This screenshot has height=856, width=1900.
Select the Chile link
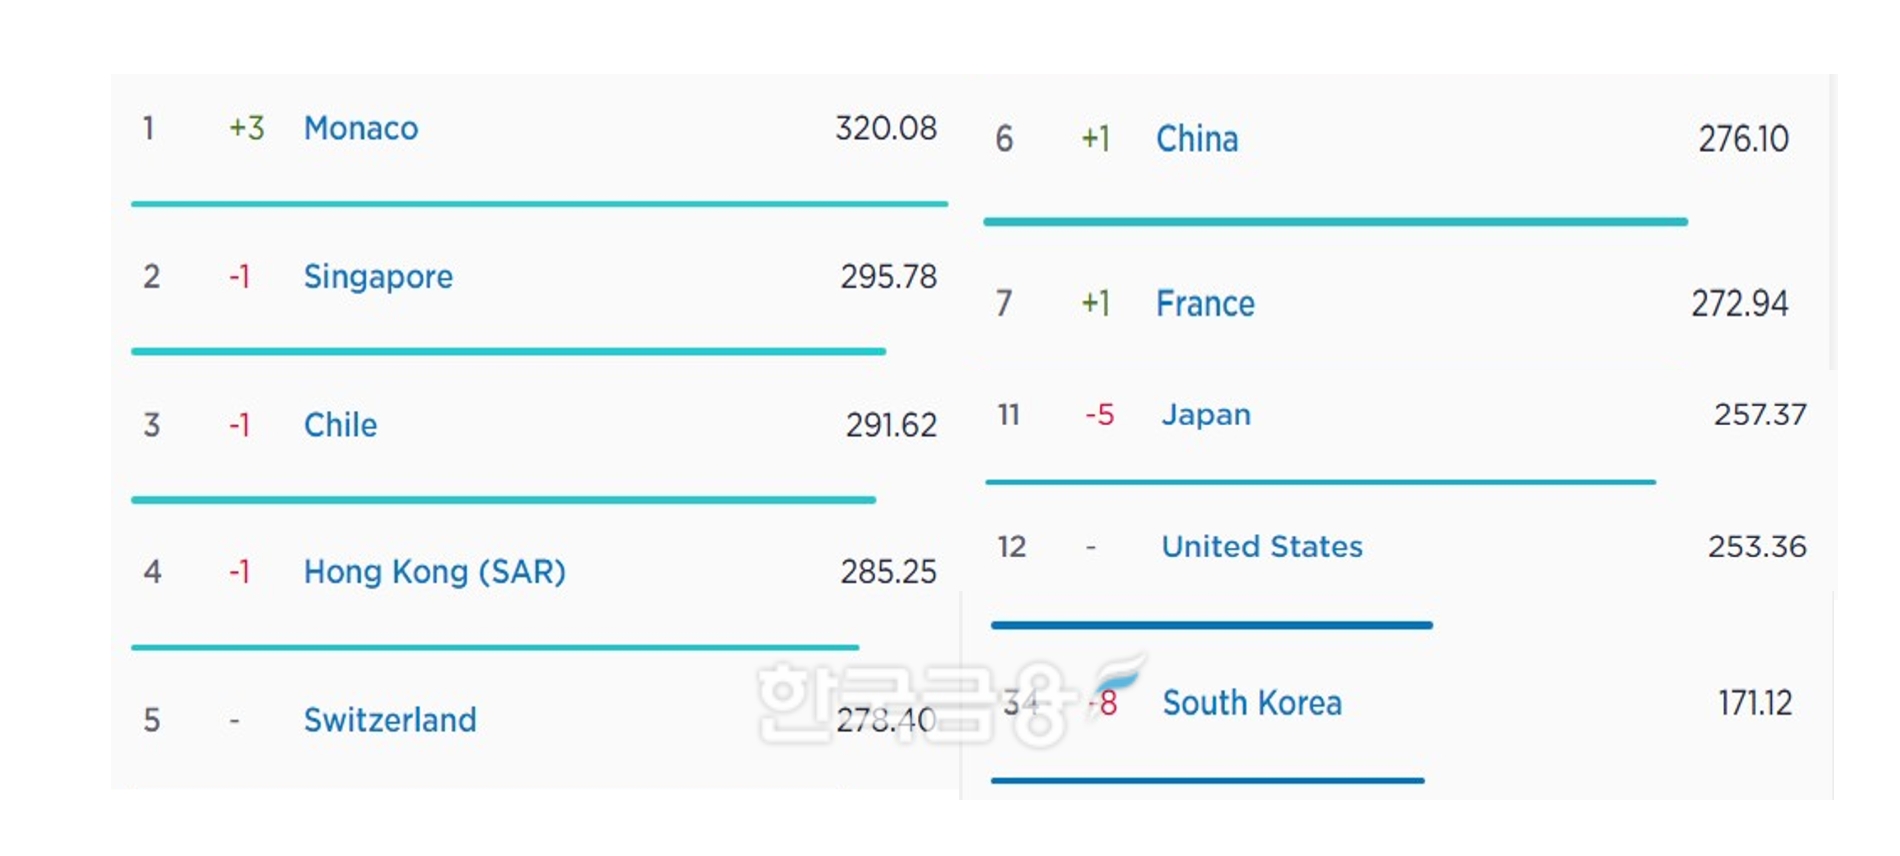pos(340,425)
